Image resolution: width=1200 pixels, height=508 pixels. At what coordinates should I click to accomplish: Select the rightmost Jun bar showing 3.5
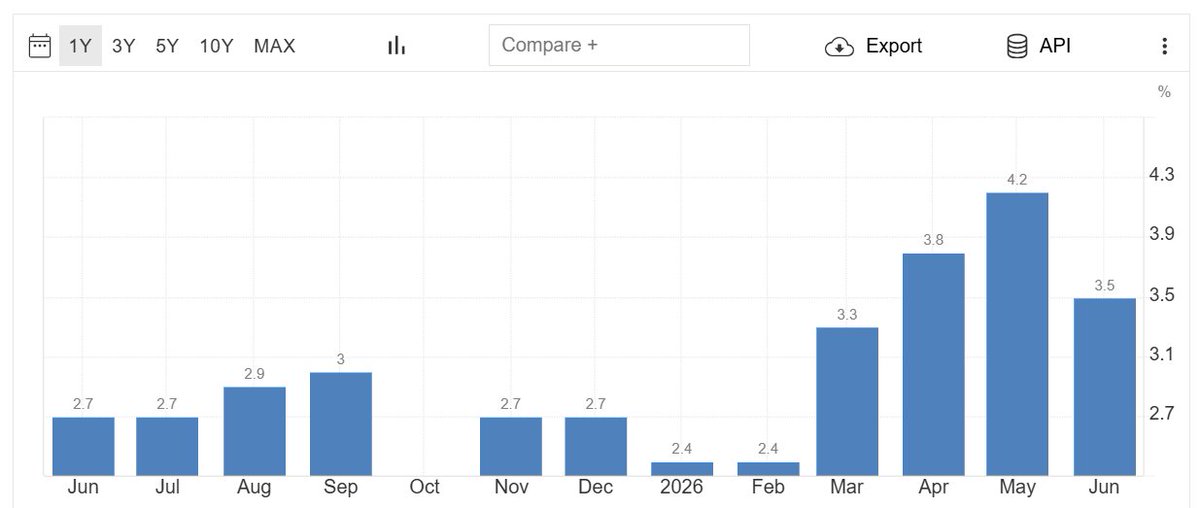point(1105,387)
